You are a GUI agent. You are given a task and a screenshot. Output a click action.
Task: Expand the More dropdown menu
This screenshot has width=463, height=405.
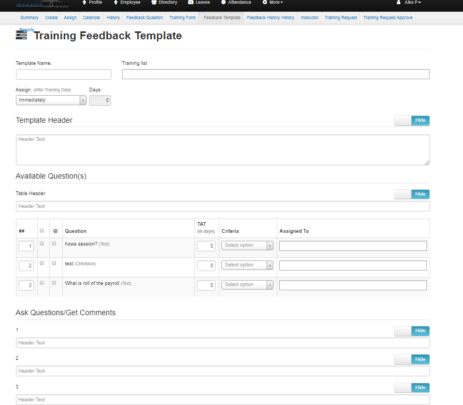[x=273, y=2]
